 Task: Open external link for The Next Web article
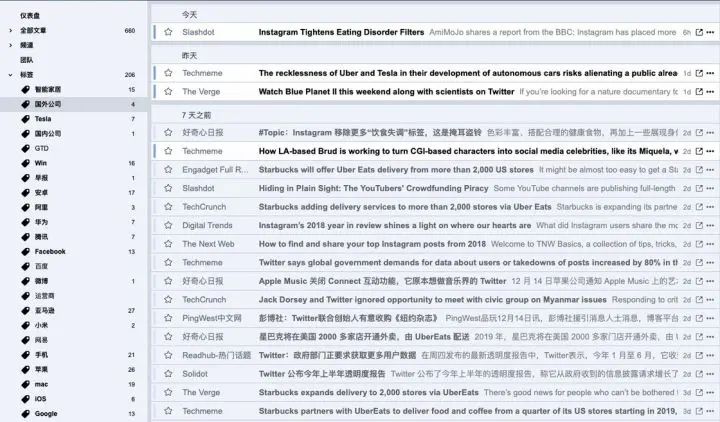(699, 244)
